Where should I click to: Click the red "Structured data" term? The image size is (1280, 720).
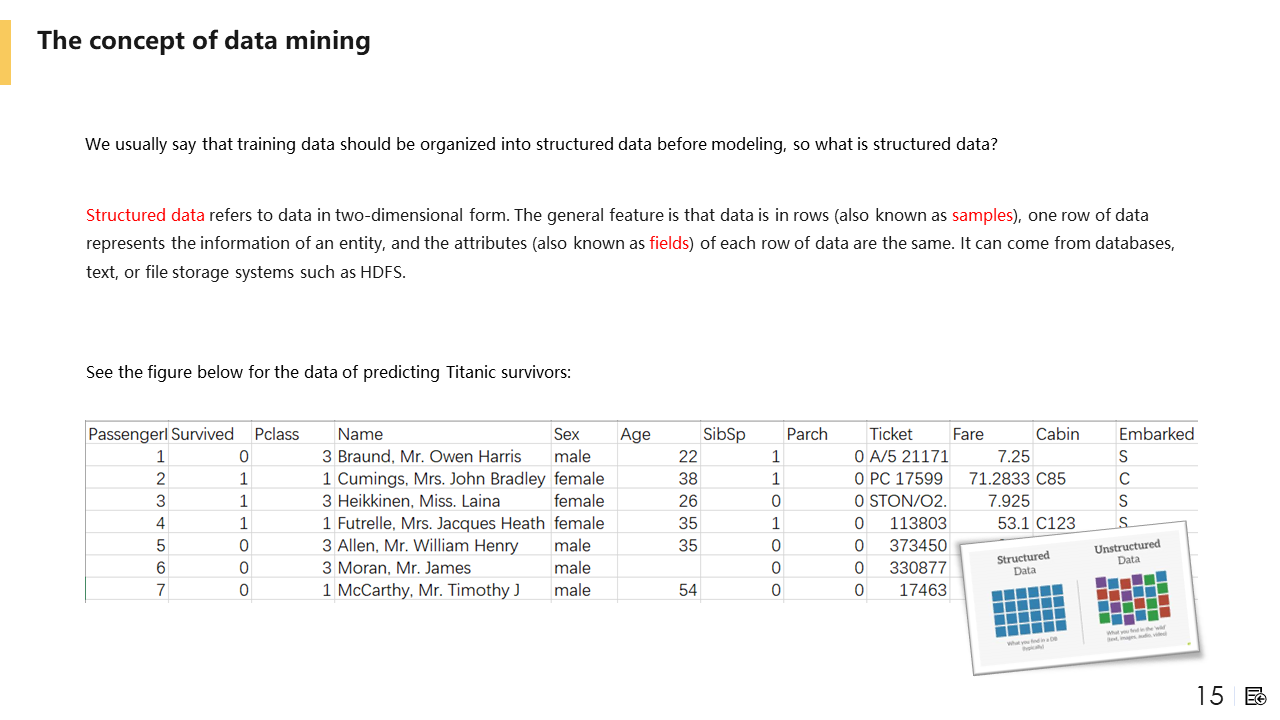coord(145,215)
